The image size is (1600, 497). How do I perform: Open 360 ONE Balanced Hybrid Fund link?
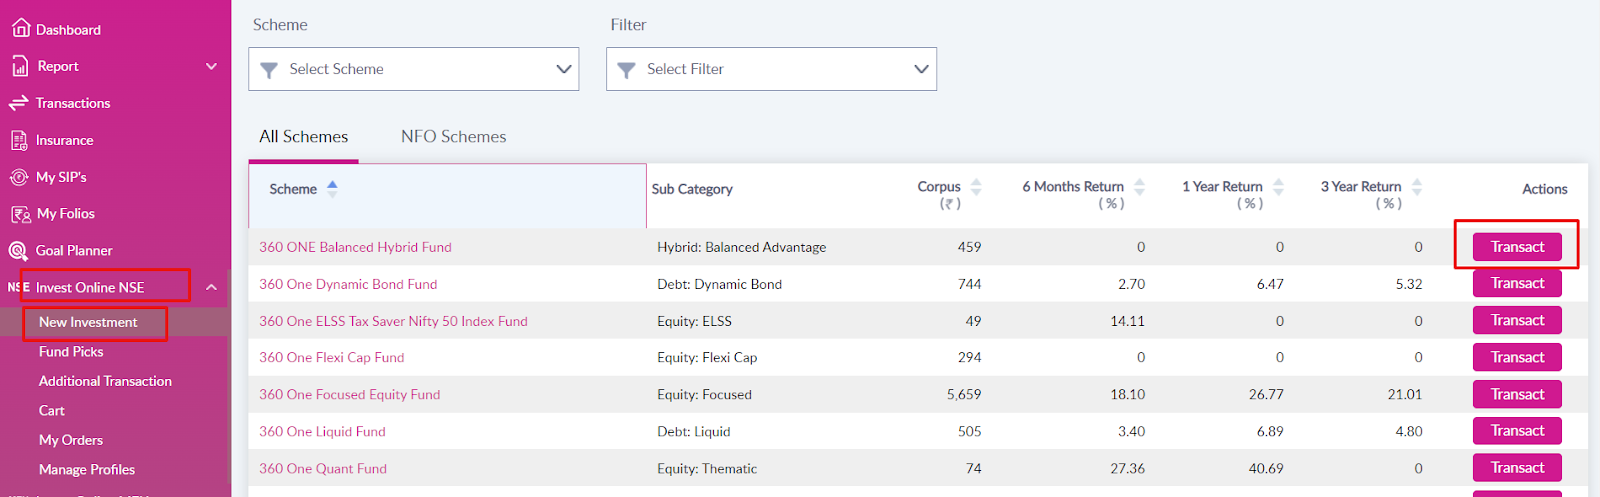[x=355, y=247]
